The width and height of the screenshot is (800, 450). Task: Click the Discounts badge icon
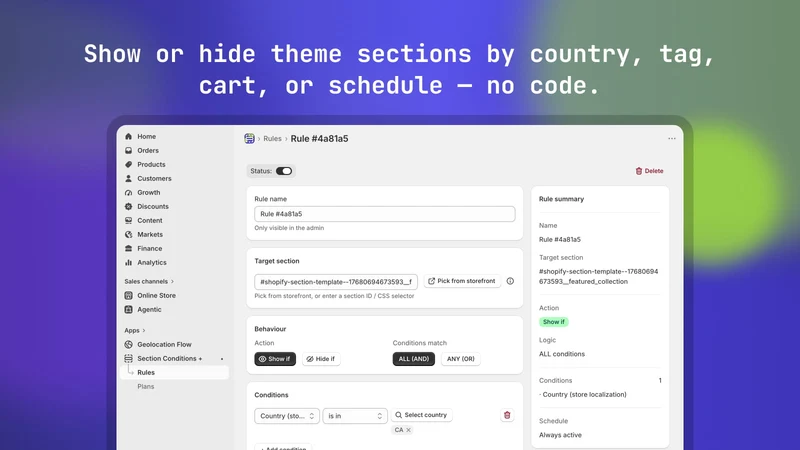point(129,207)
